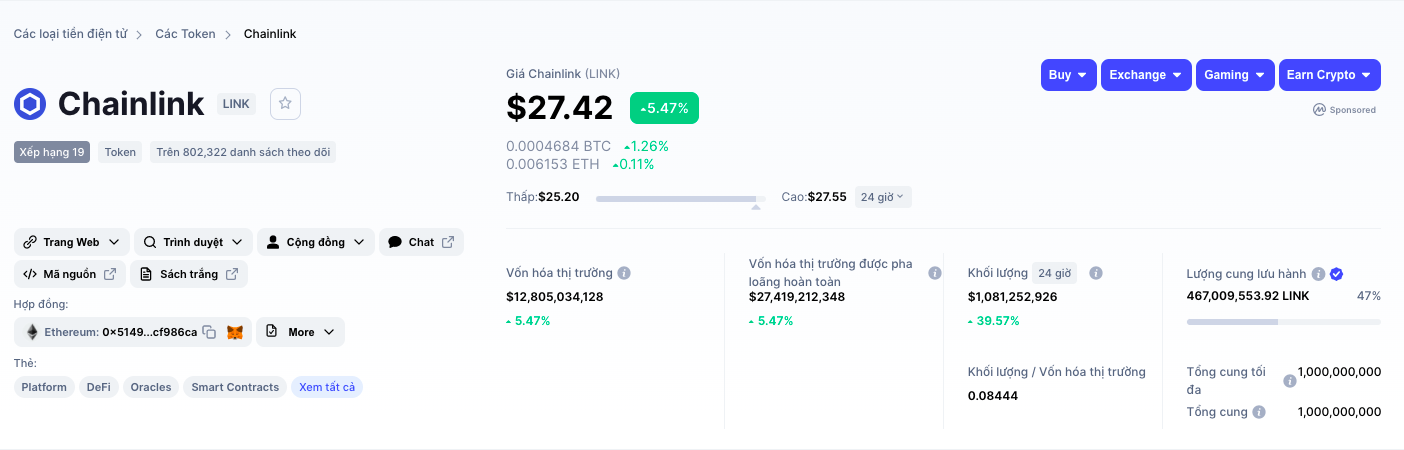Expand the Trình duyệt explorers dropdown
1404x450 pixels.
[x=193, y=242]
